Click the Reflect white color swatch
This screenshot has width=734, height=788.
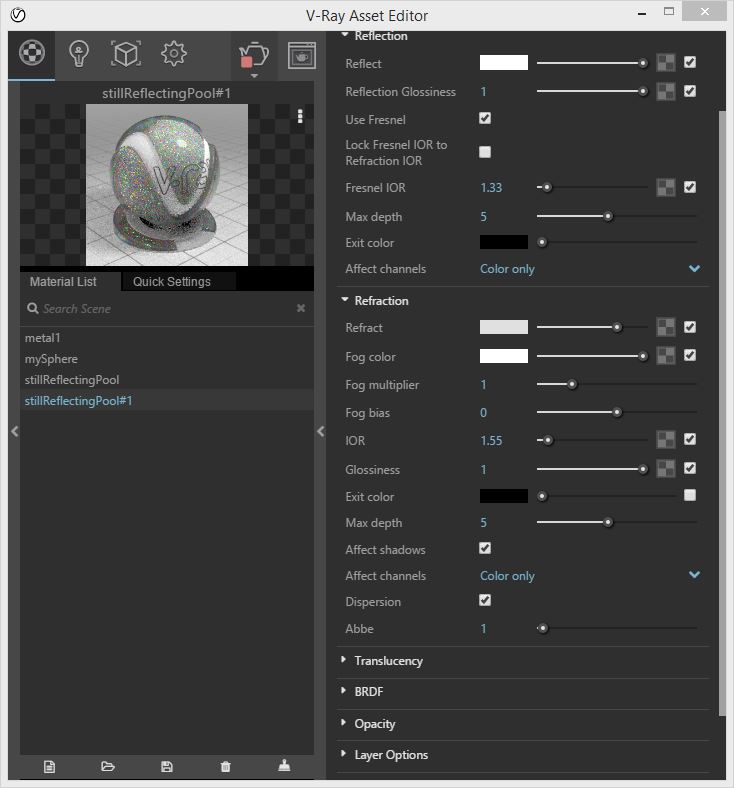[x=503, y=63]
